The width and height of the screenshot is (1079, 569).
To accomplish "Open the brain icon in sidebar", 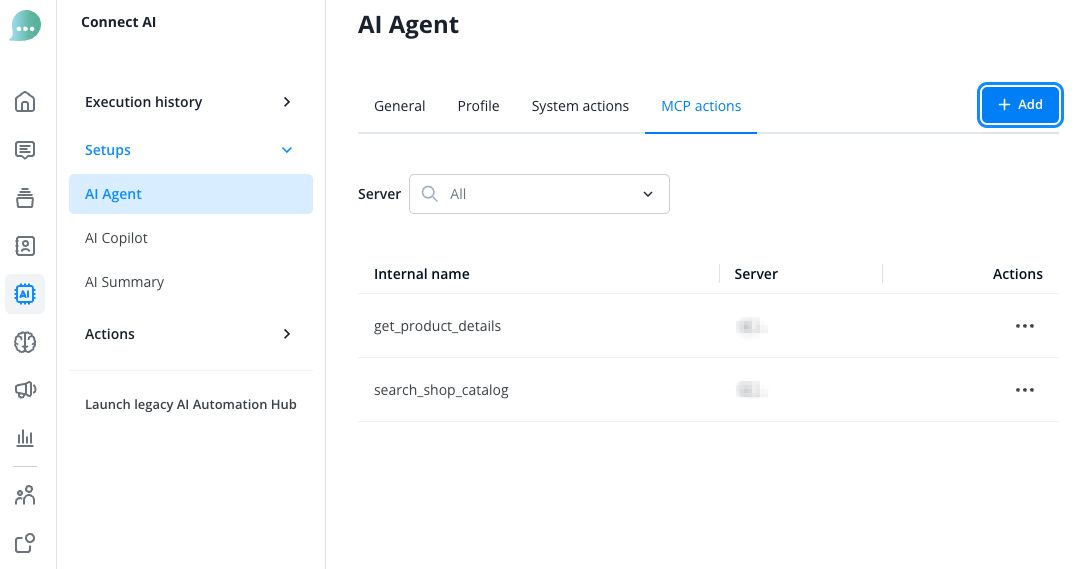I will click(x=25, y=342).
